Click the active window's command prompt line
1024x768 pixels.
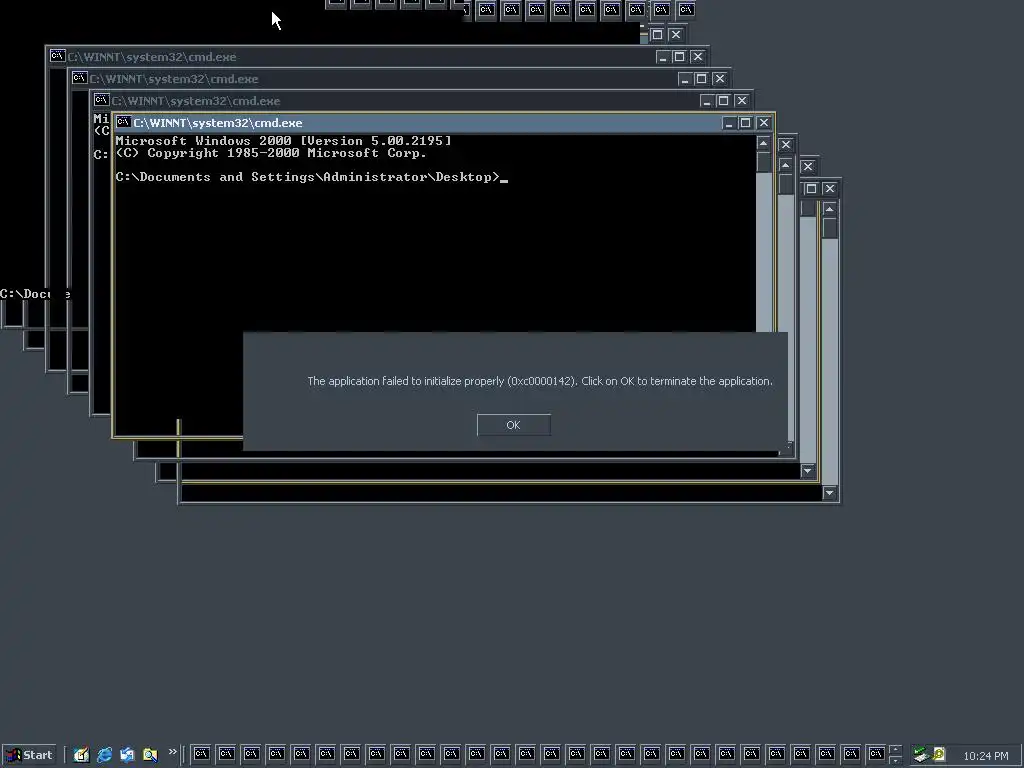[x=312, y=177]
